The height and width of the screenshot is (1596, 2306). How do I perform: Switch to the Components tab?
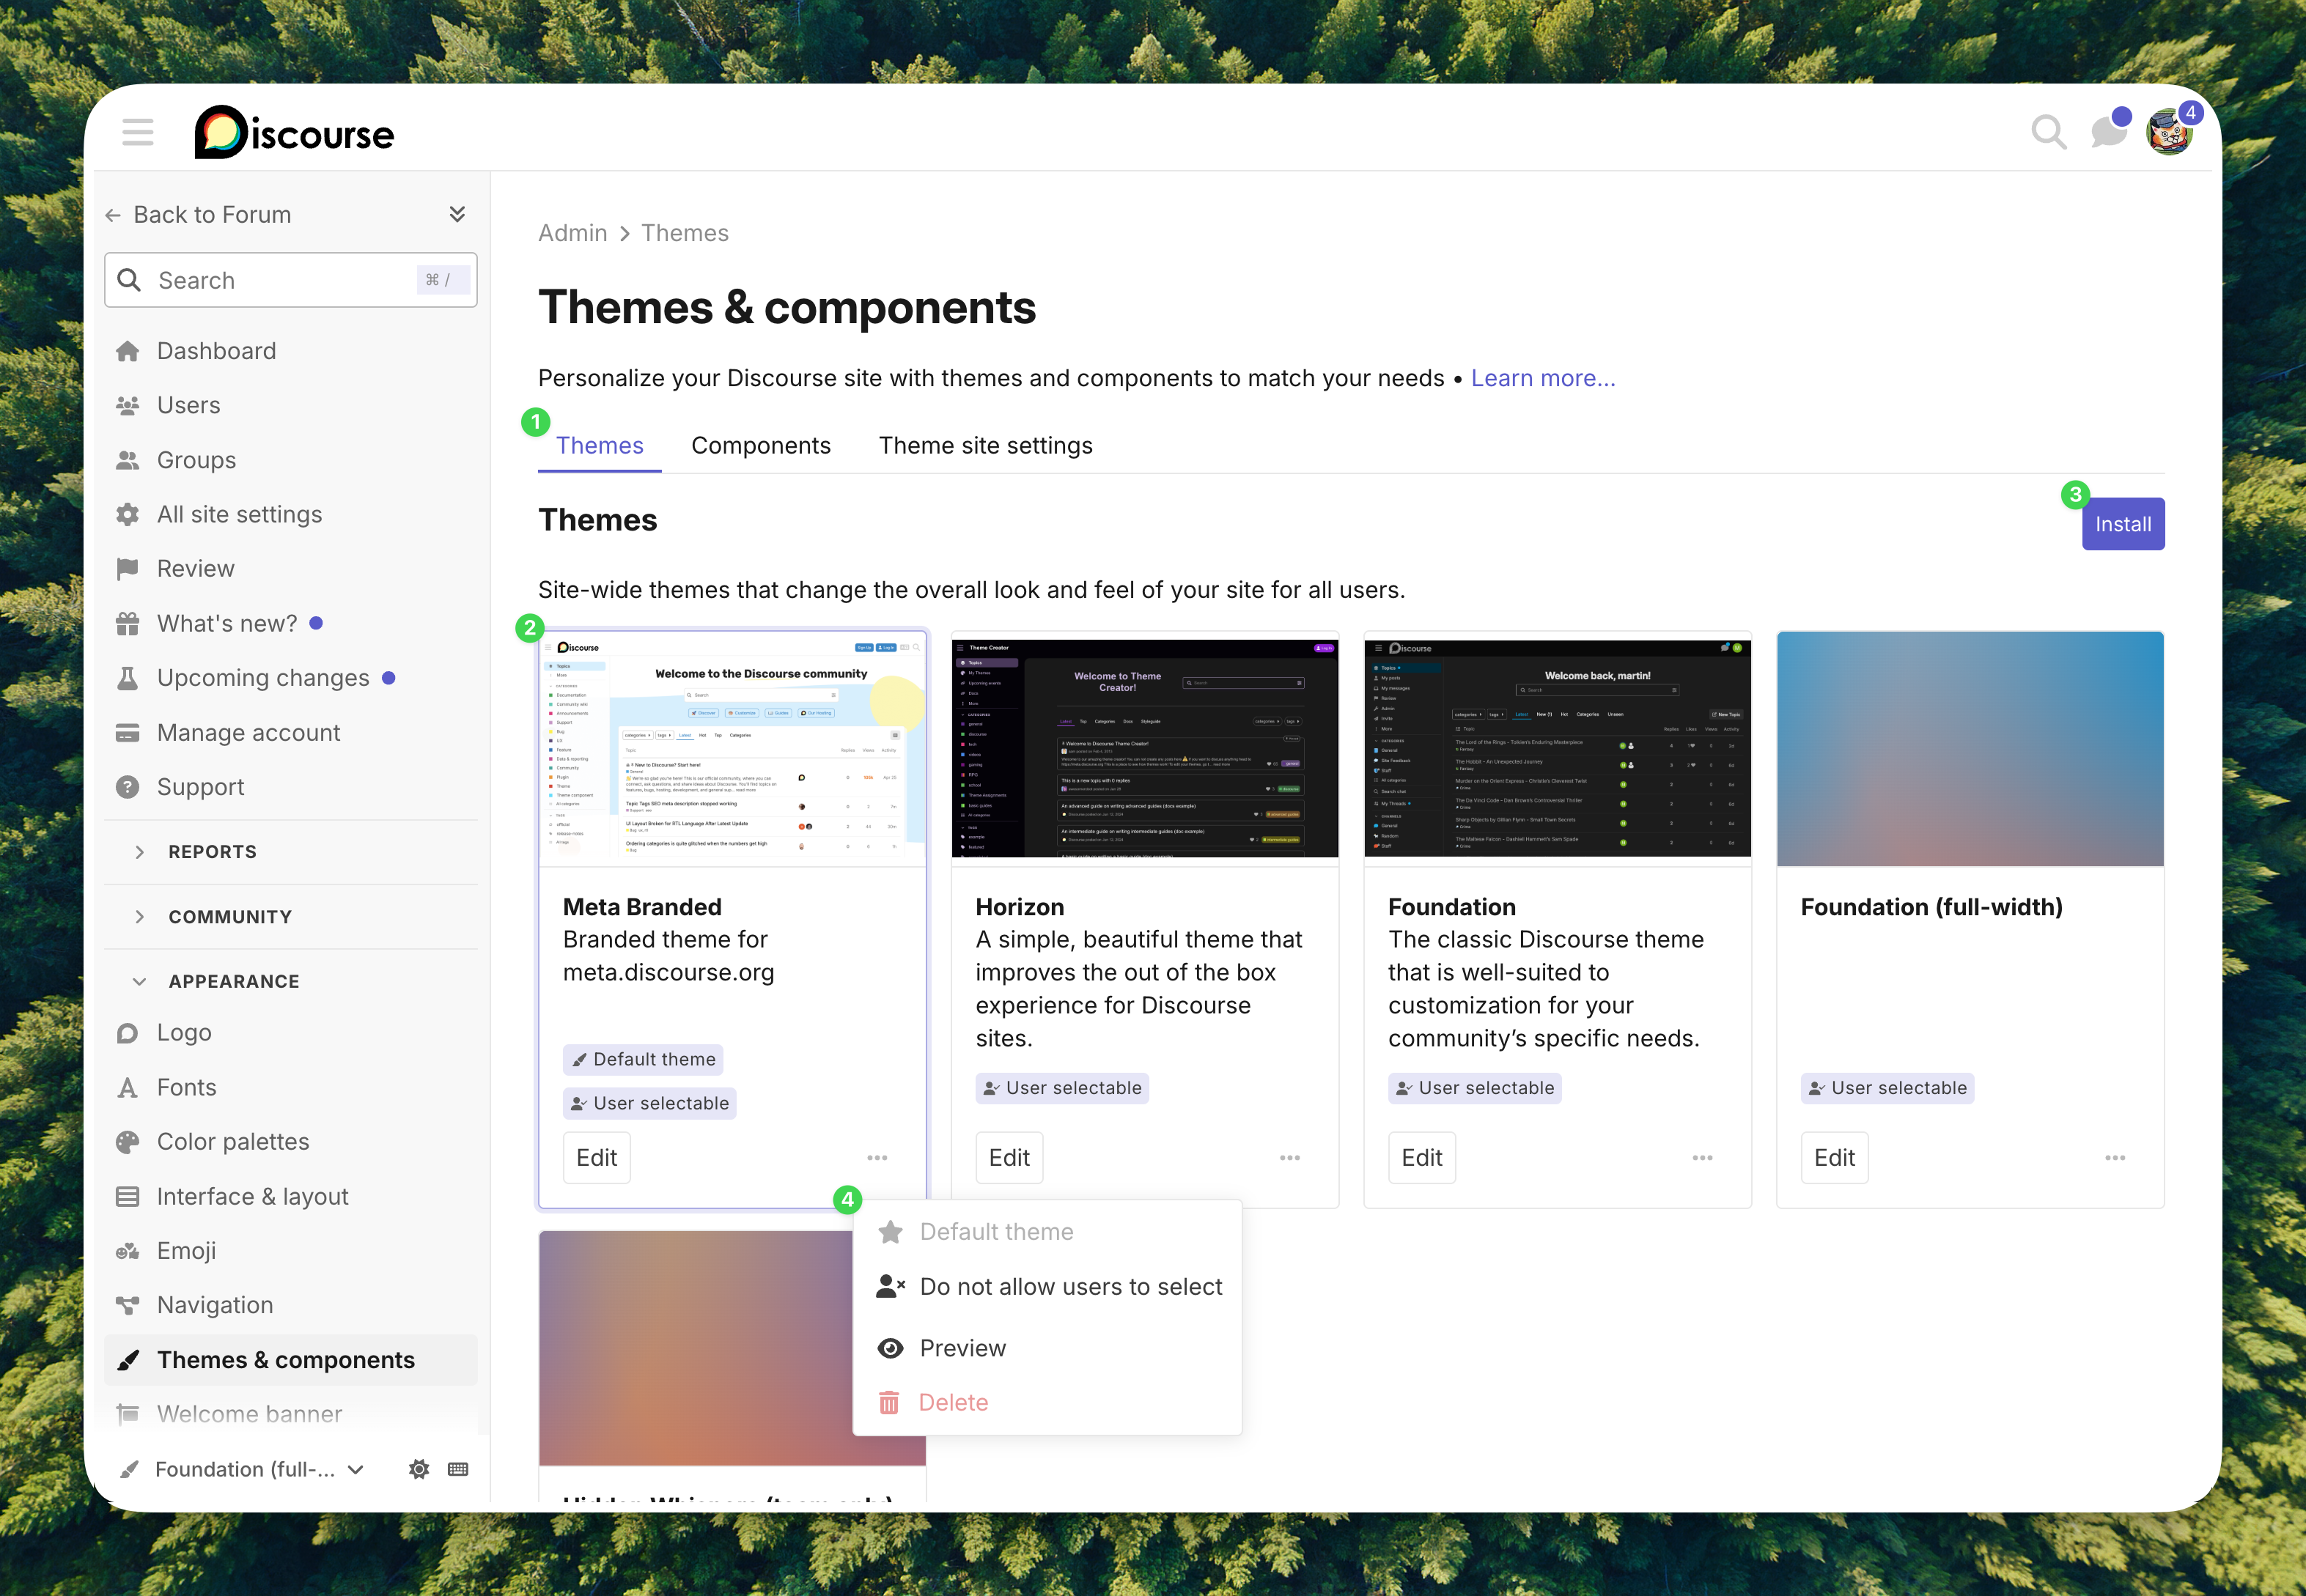pyautogui.click(x=761, y=445)
